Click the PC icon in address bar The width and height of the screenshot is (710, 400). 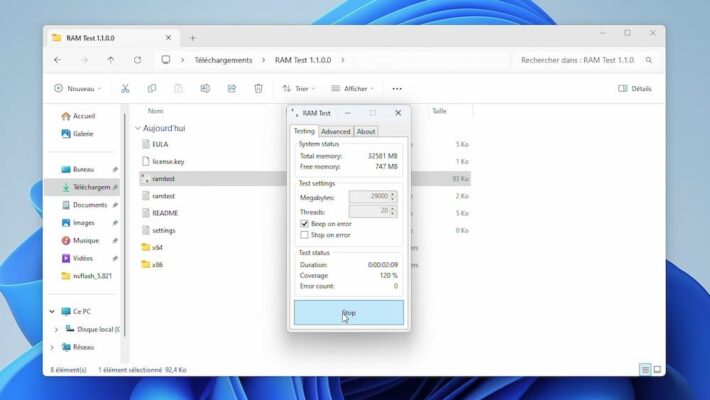pos(166,60)
